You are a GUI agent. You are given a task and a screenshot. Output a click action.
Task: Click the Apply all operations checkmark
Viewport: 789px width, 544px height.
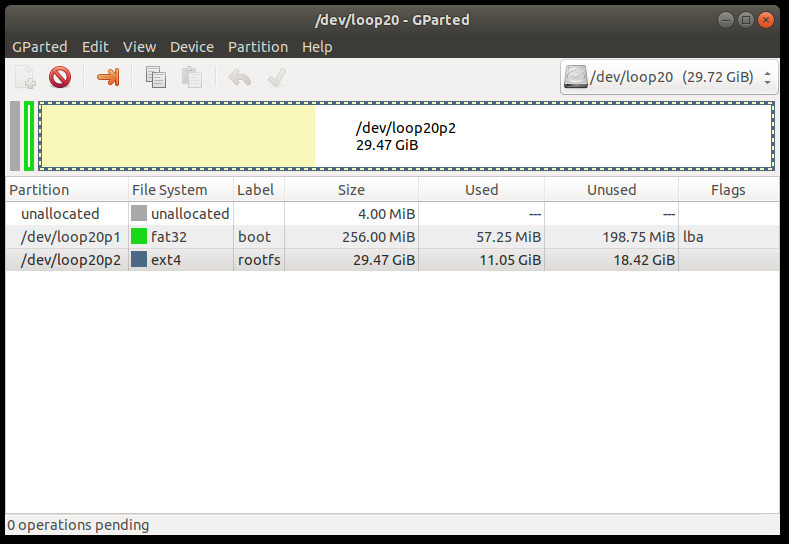pos(277,77)
